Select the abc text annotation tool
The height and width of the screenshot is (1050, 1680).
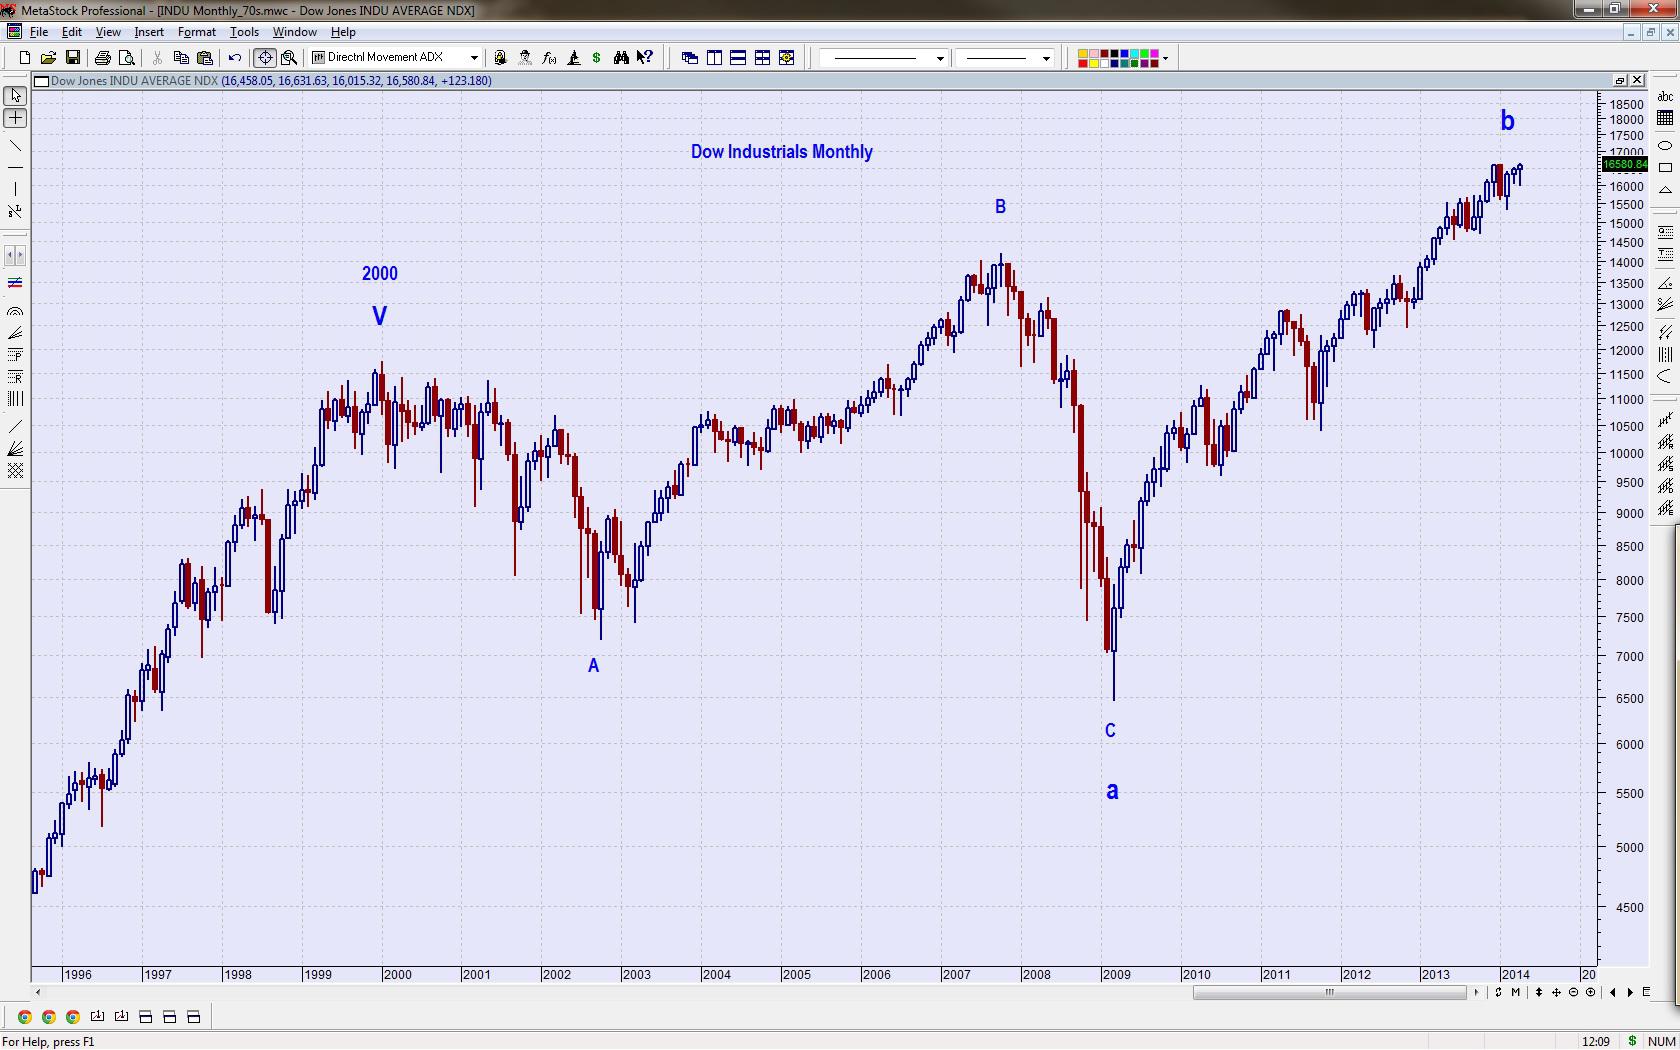pos(1666,97)
